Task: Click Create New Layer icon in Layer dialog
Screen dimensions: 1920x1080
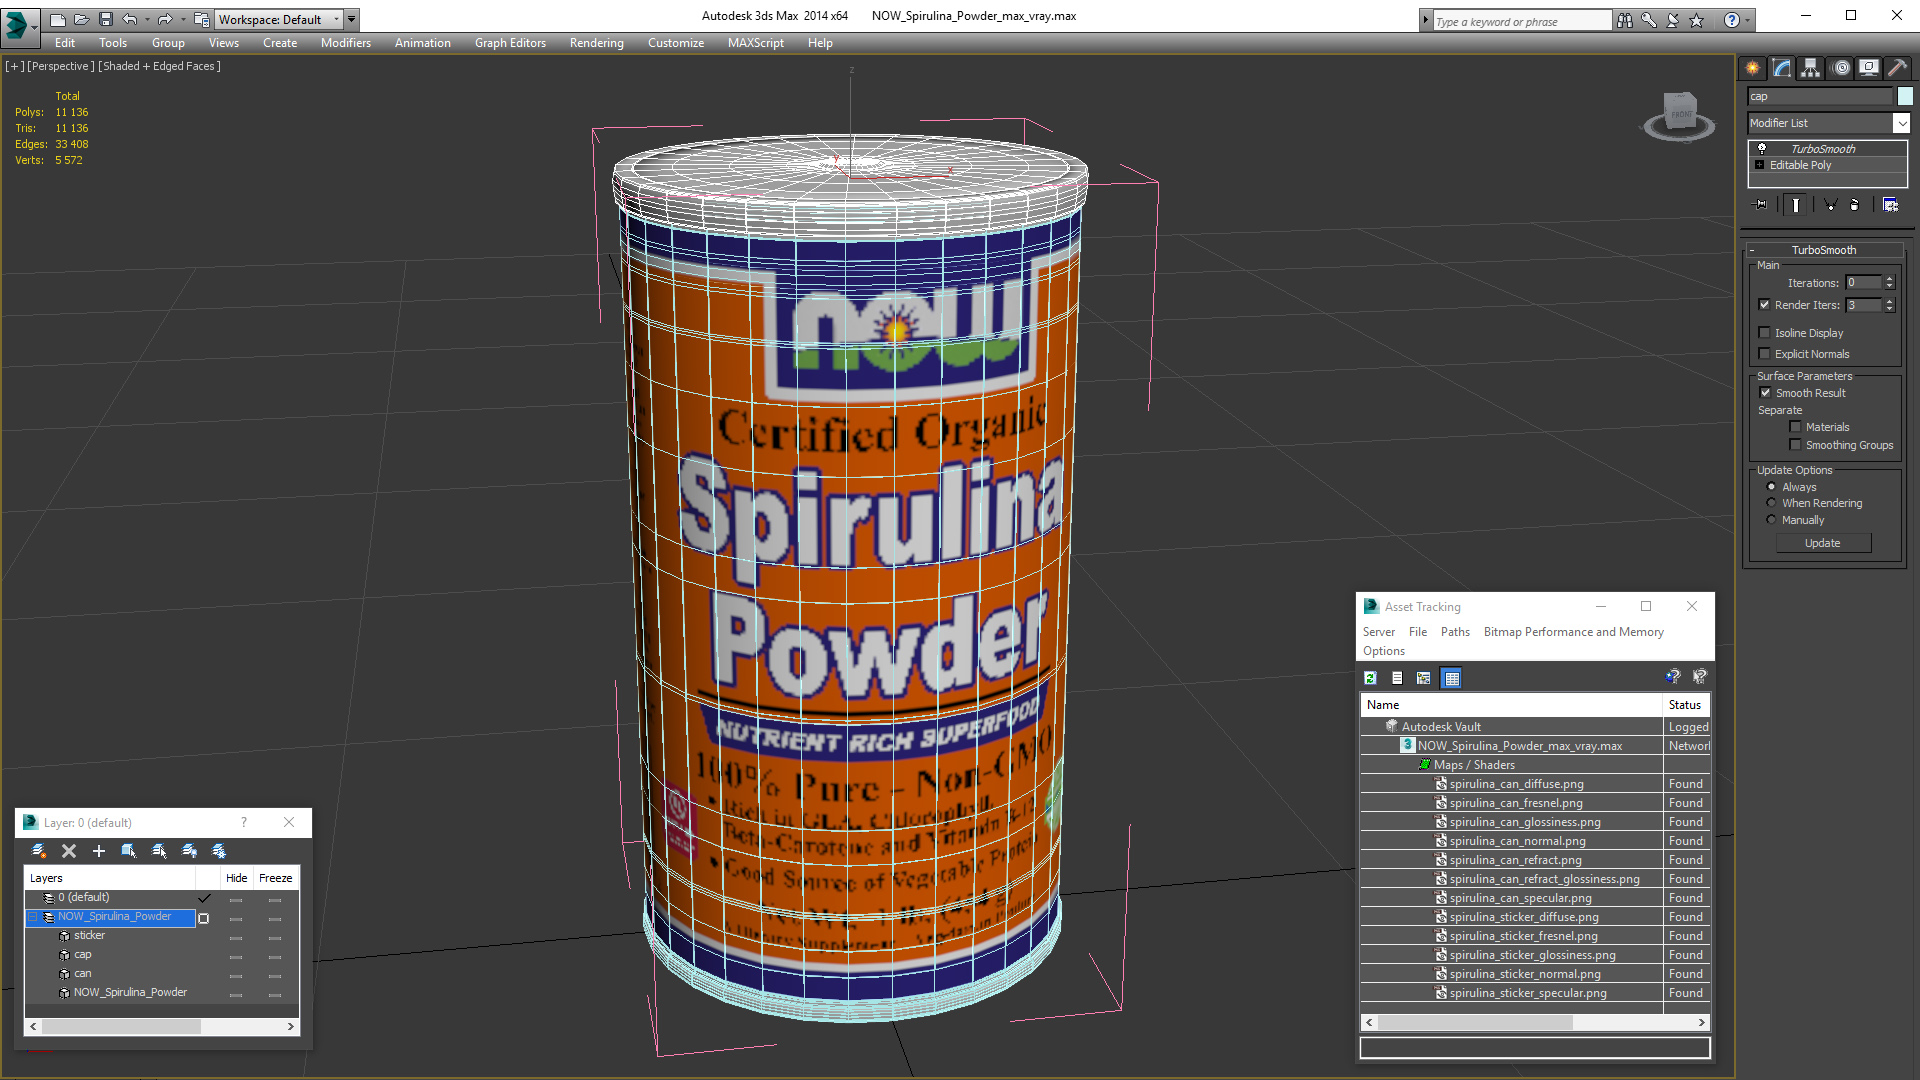Action: point(39,851)
